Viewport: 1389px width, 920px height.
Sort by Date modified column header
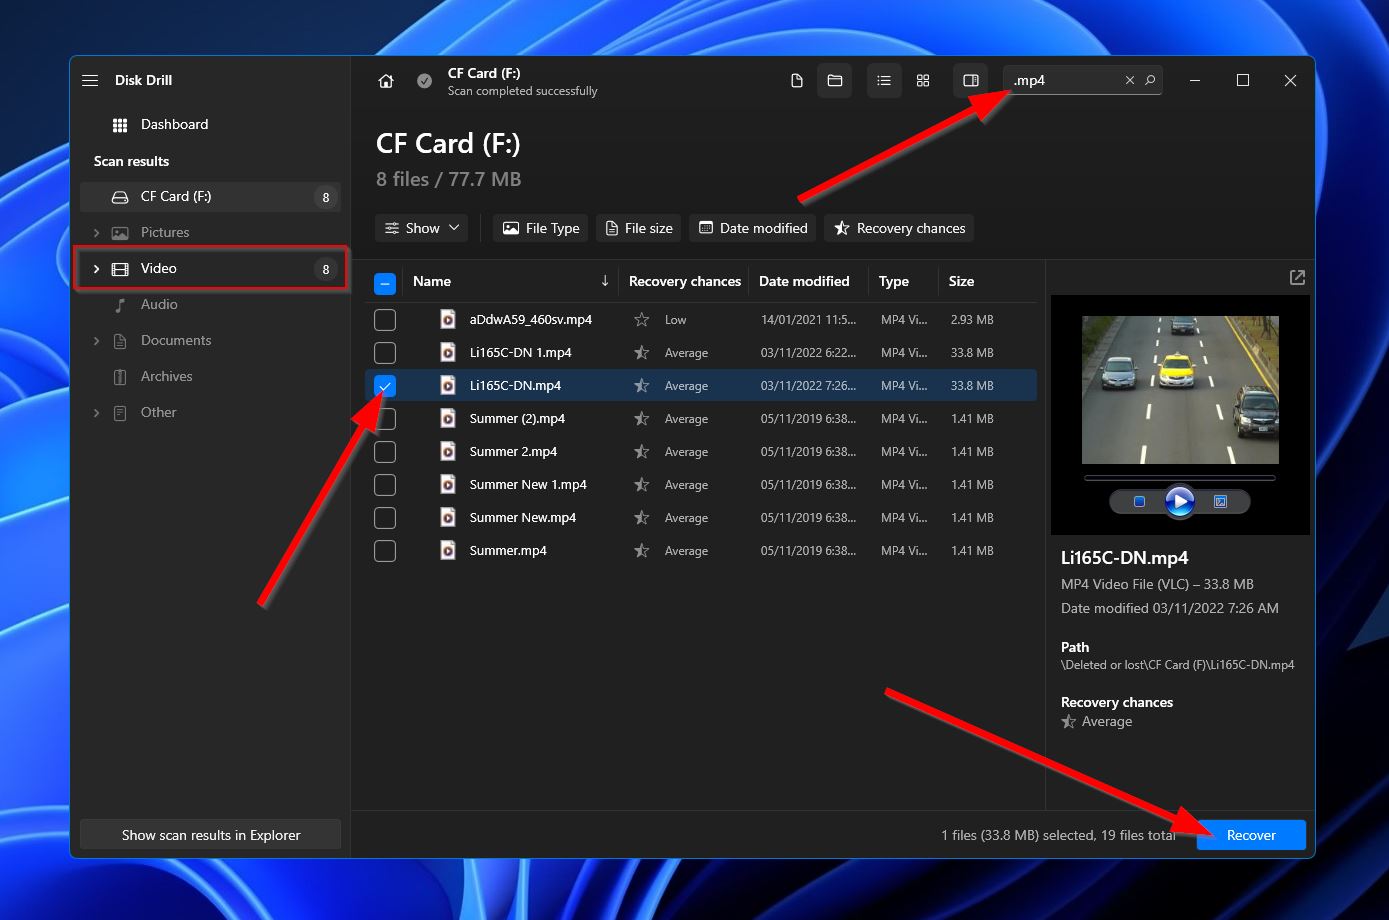tap(804, 282)
